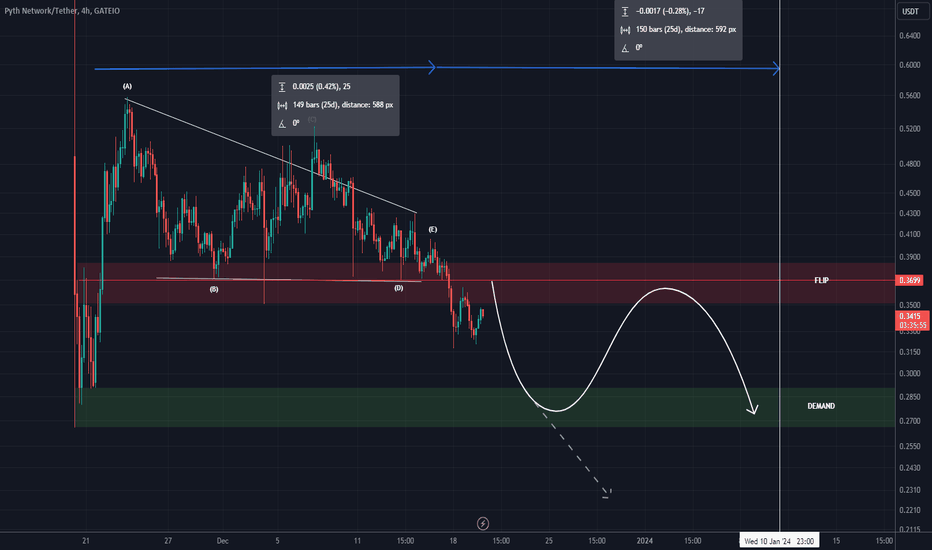Select the green demand zone rectangle
The width and height of the screenshot is (932, 550).
[485, 407]
